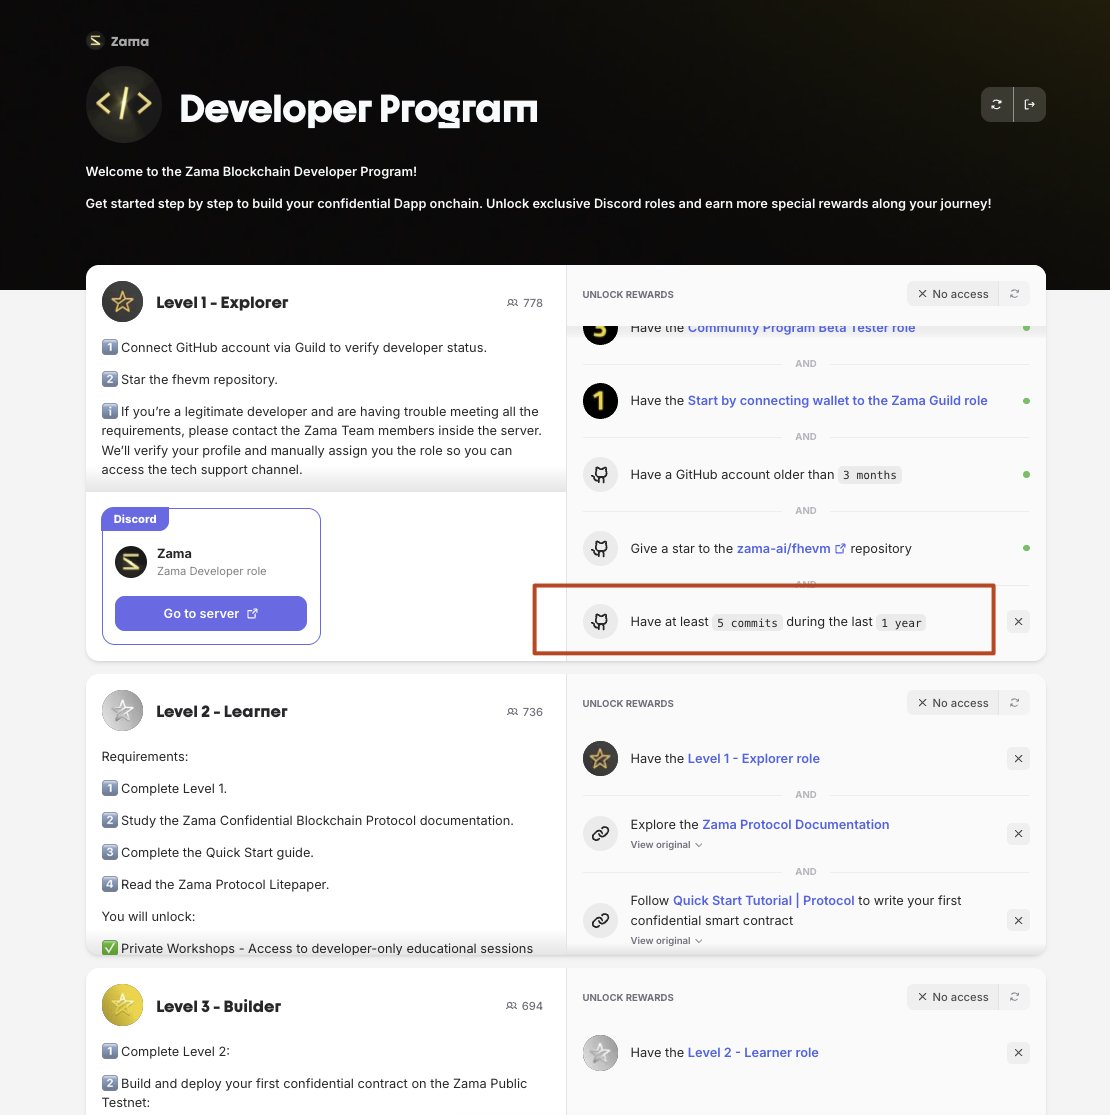Expand View original under Quick Start Tutorial
Viewport: 1110px width, 1115px height.
click(666, 941)
